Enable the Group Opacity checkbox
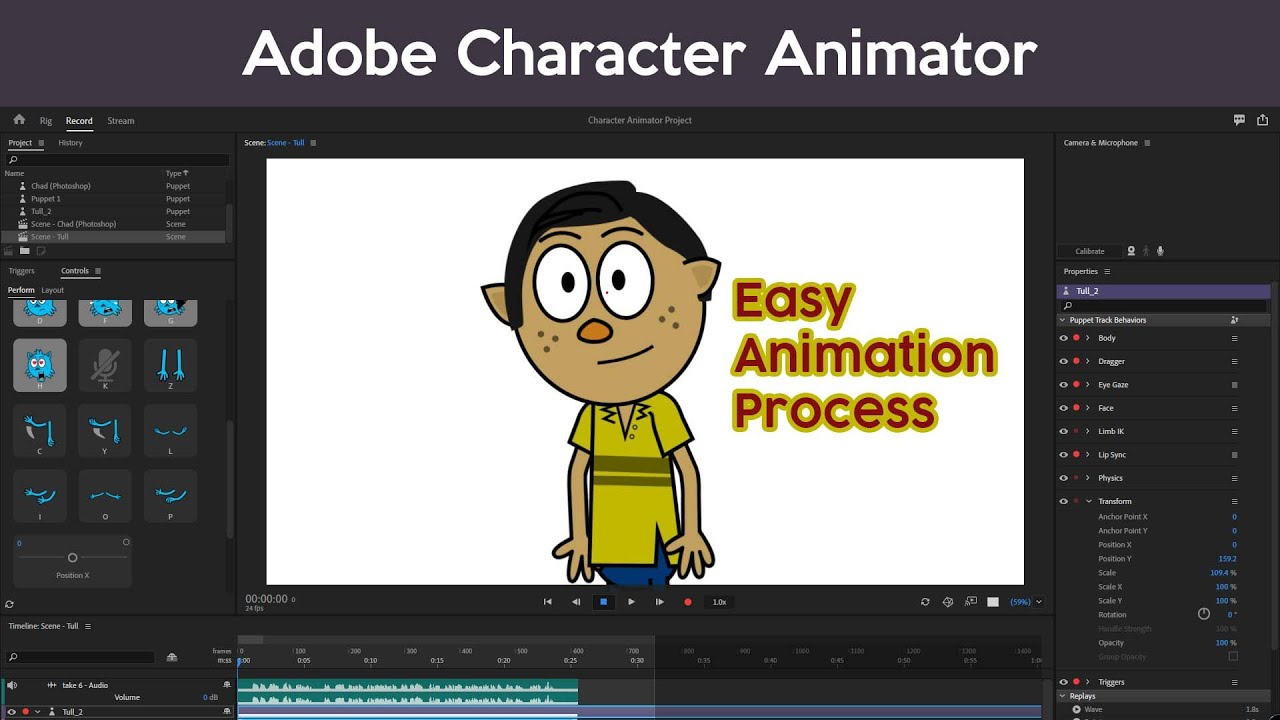 click(x=1233, y=656)
